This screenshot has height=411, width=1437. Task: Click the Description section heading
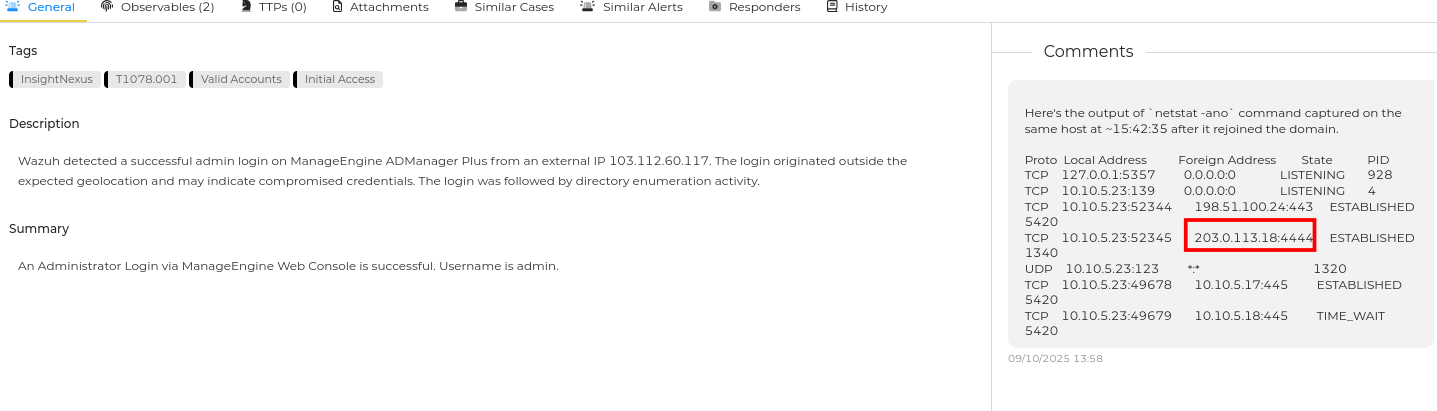(44, 123)
